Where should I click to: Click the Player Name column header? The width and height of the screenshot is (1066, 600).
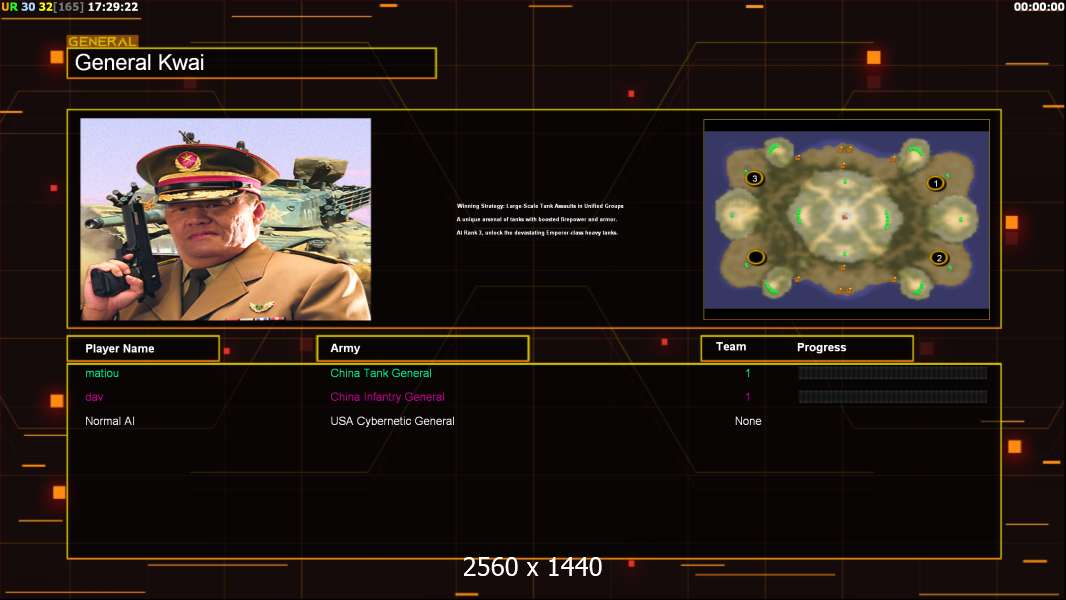[143, 348]
